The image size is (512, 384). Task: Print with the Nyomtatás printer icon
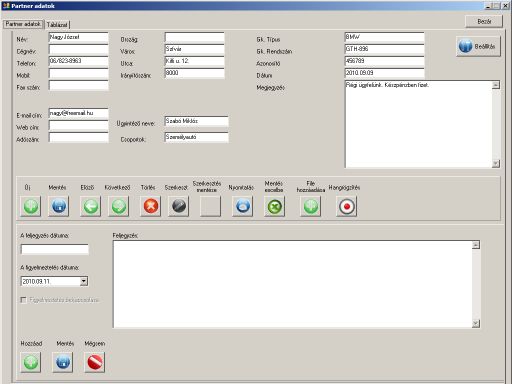[x=242, y=206]
